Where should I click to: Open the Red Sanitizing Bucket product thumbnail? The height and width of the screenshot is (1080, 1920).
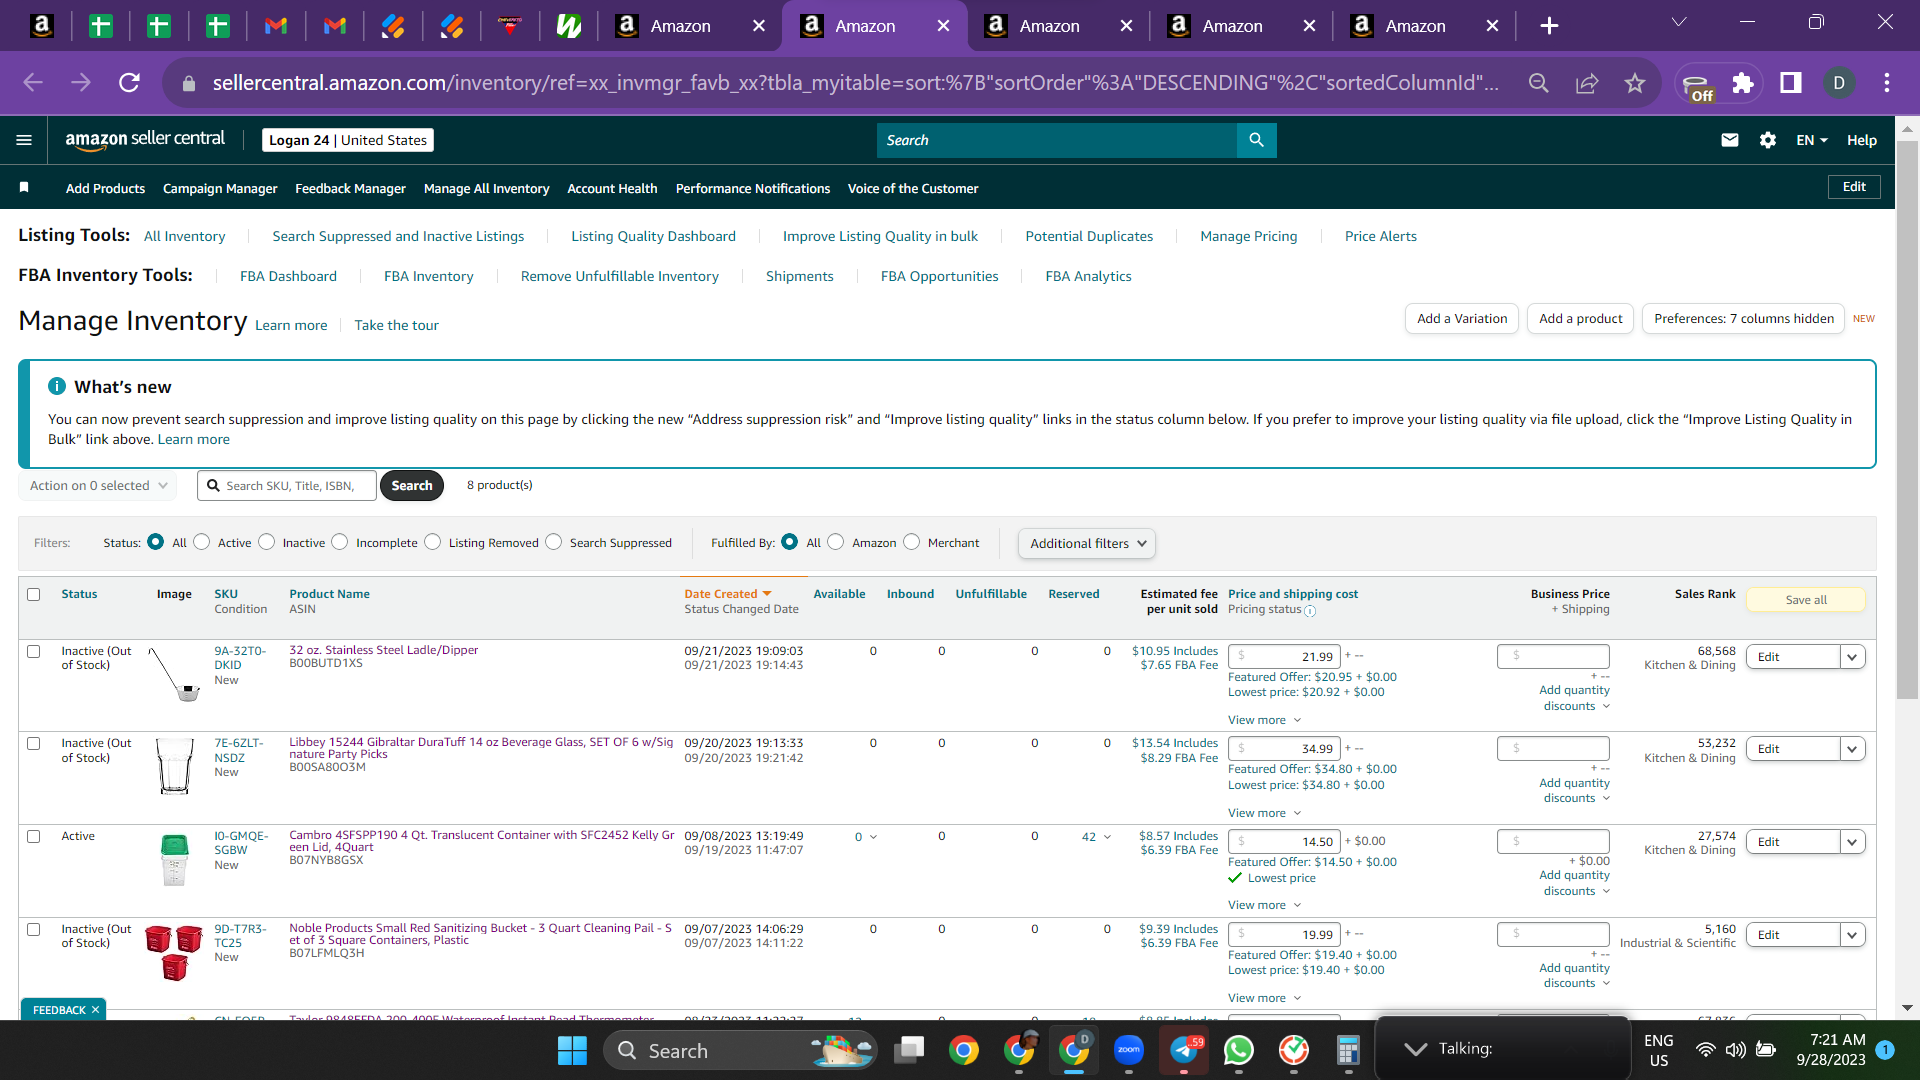[x=174, y=952]
